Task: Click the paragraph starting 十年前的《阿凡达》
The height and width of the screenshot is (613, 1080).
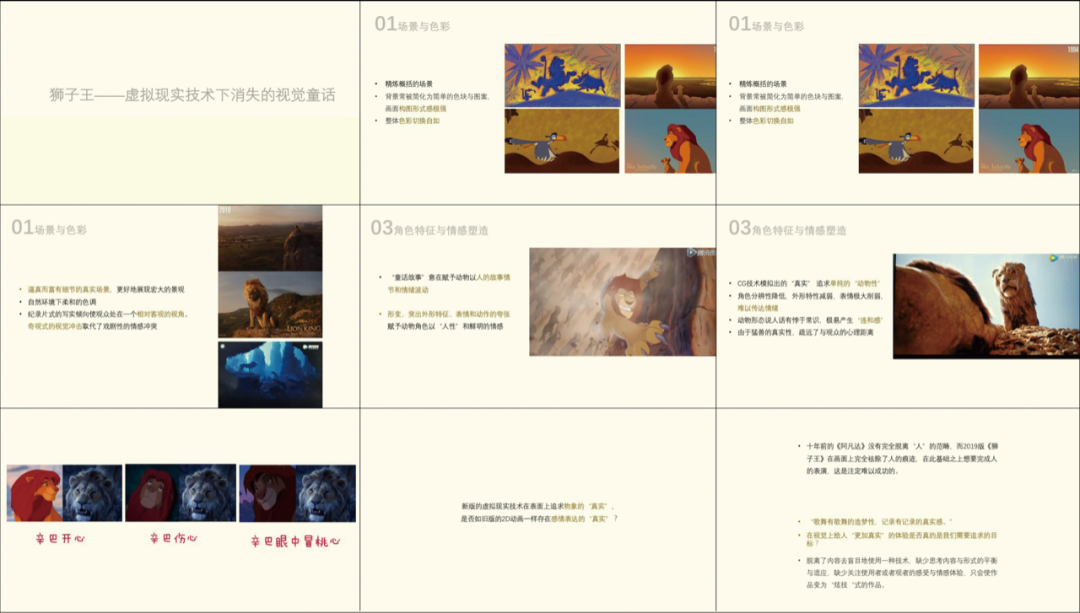Action: (902, 459)
